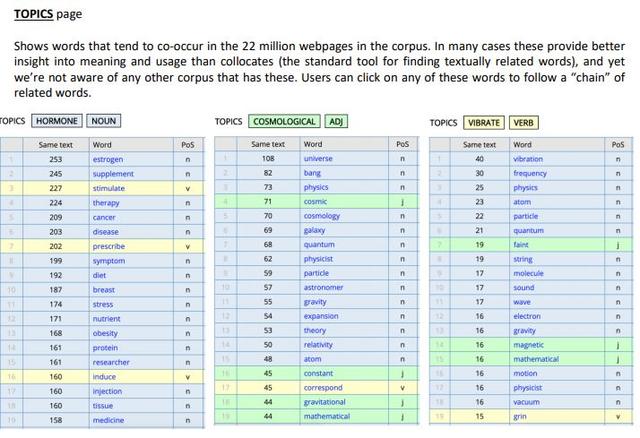Select the 'symptom' word link
The height and width of the screenshot is (438, 640).
pos(109,261)
